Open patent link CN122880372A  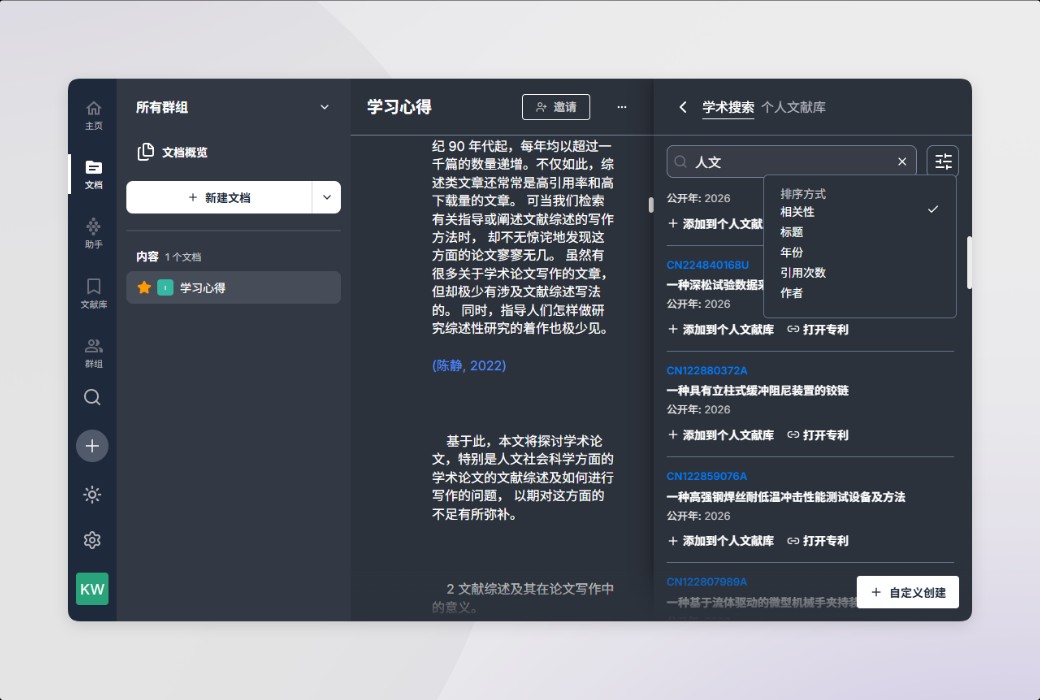(706, 370)
